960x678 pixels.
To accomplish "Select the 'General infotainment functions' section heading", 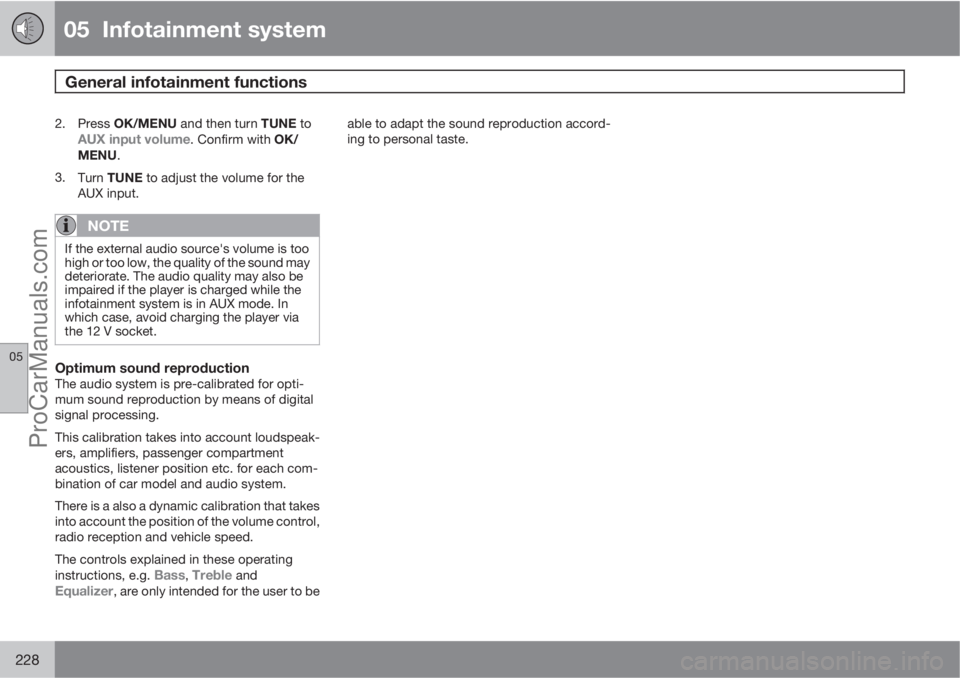I will pos(186,82).
